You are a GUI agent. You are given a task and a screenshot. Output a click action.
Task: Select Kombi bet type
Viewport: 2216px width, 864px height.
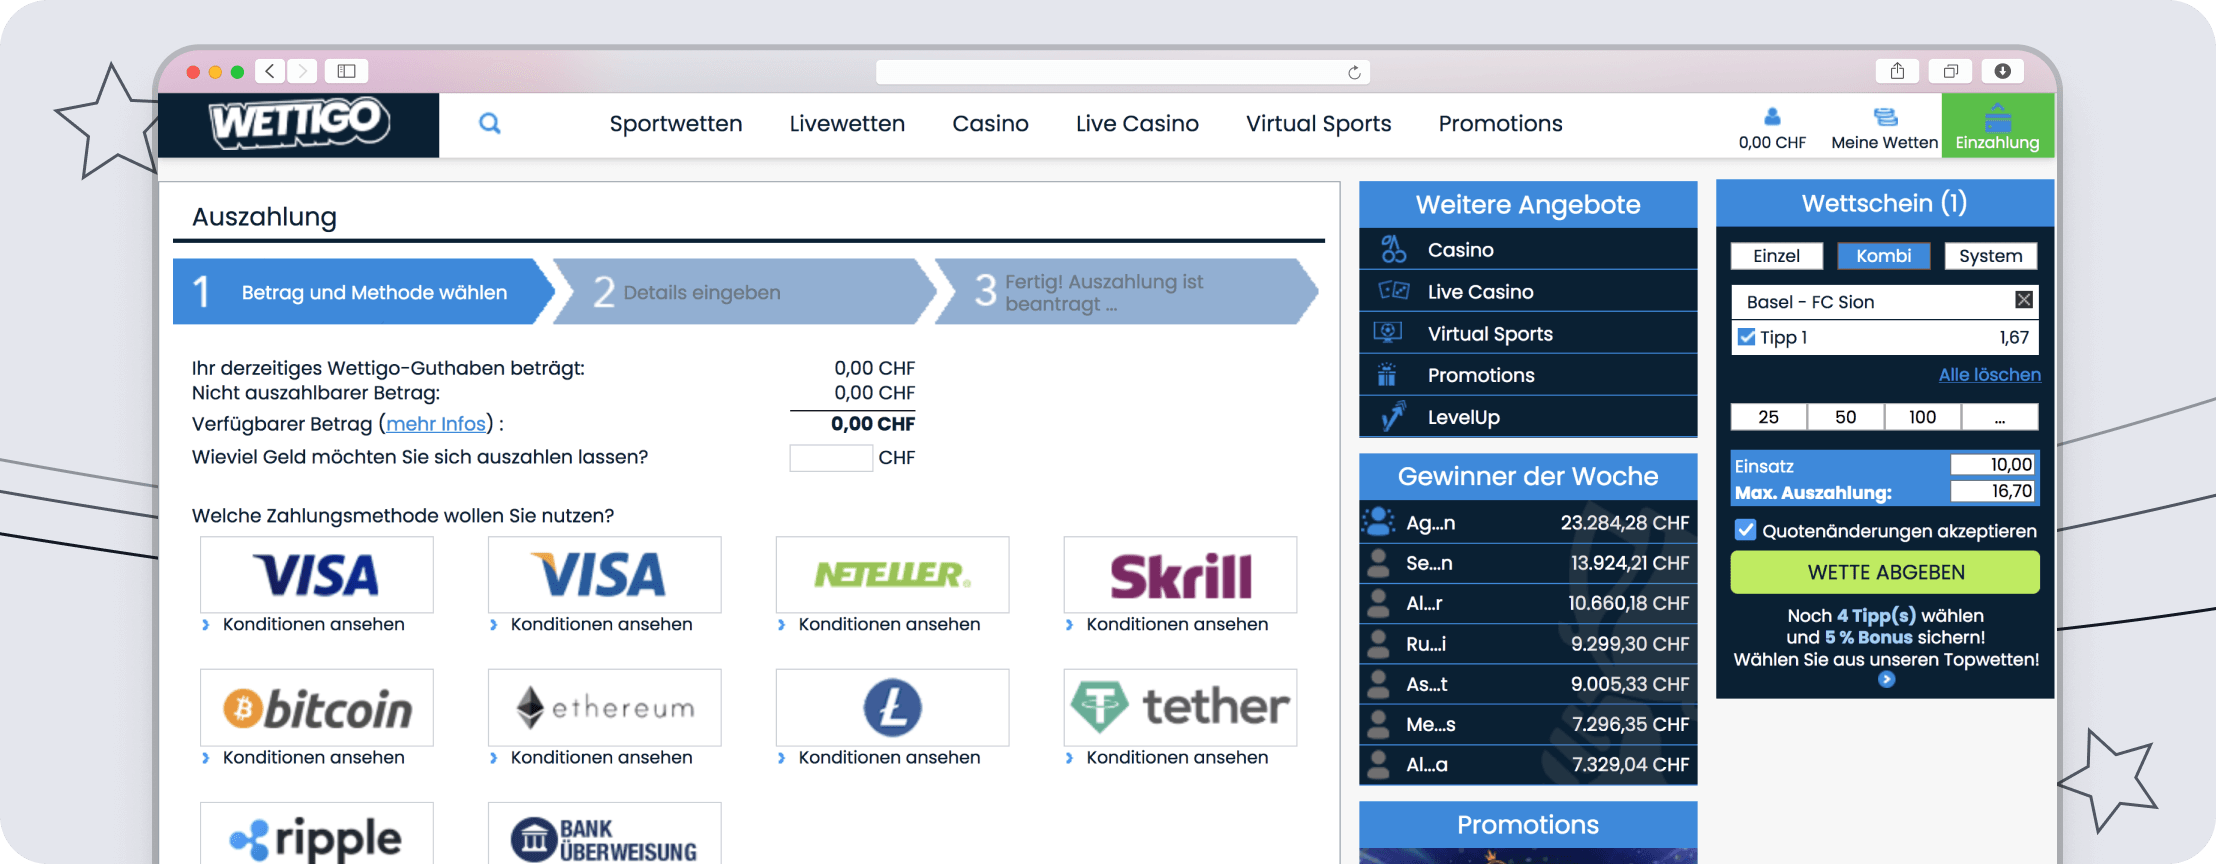1884,256
